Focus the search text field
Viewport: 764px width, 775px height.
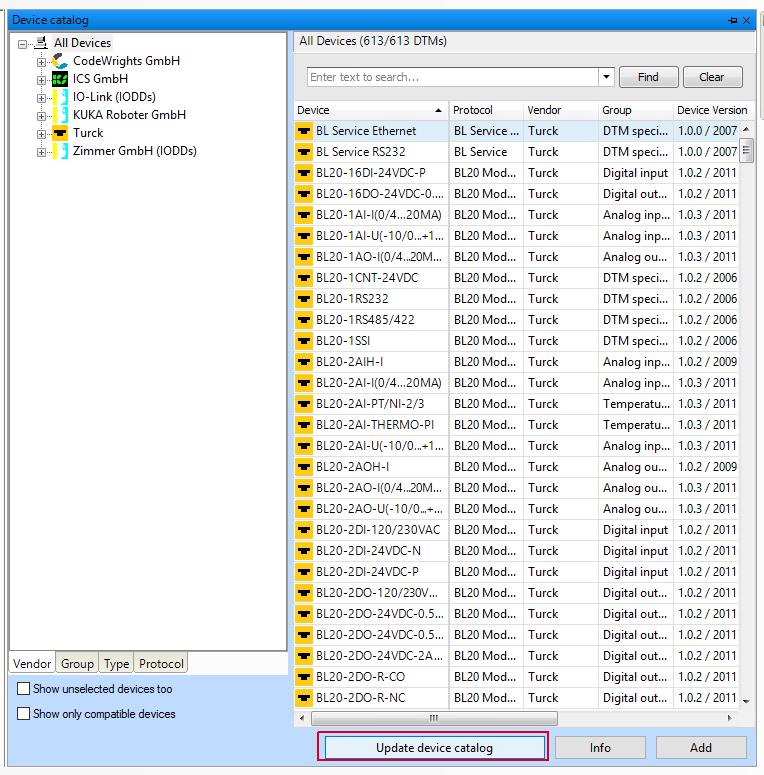tap(453, 77)
